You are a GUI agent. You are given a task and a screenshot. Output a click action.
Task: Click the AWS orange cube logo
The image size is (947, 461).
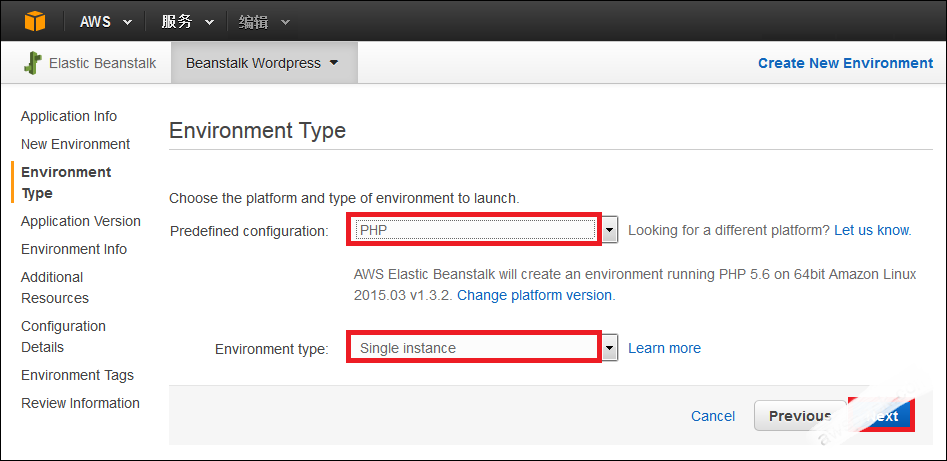click(x=34, y=21)
